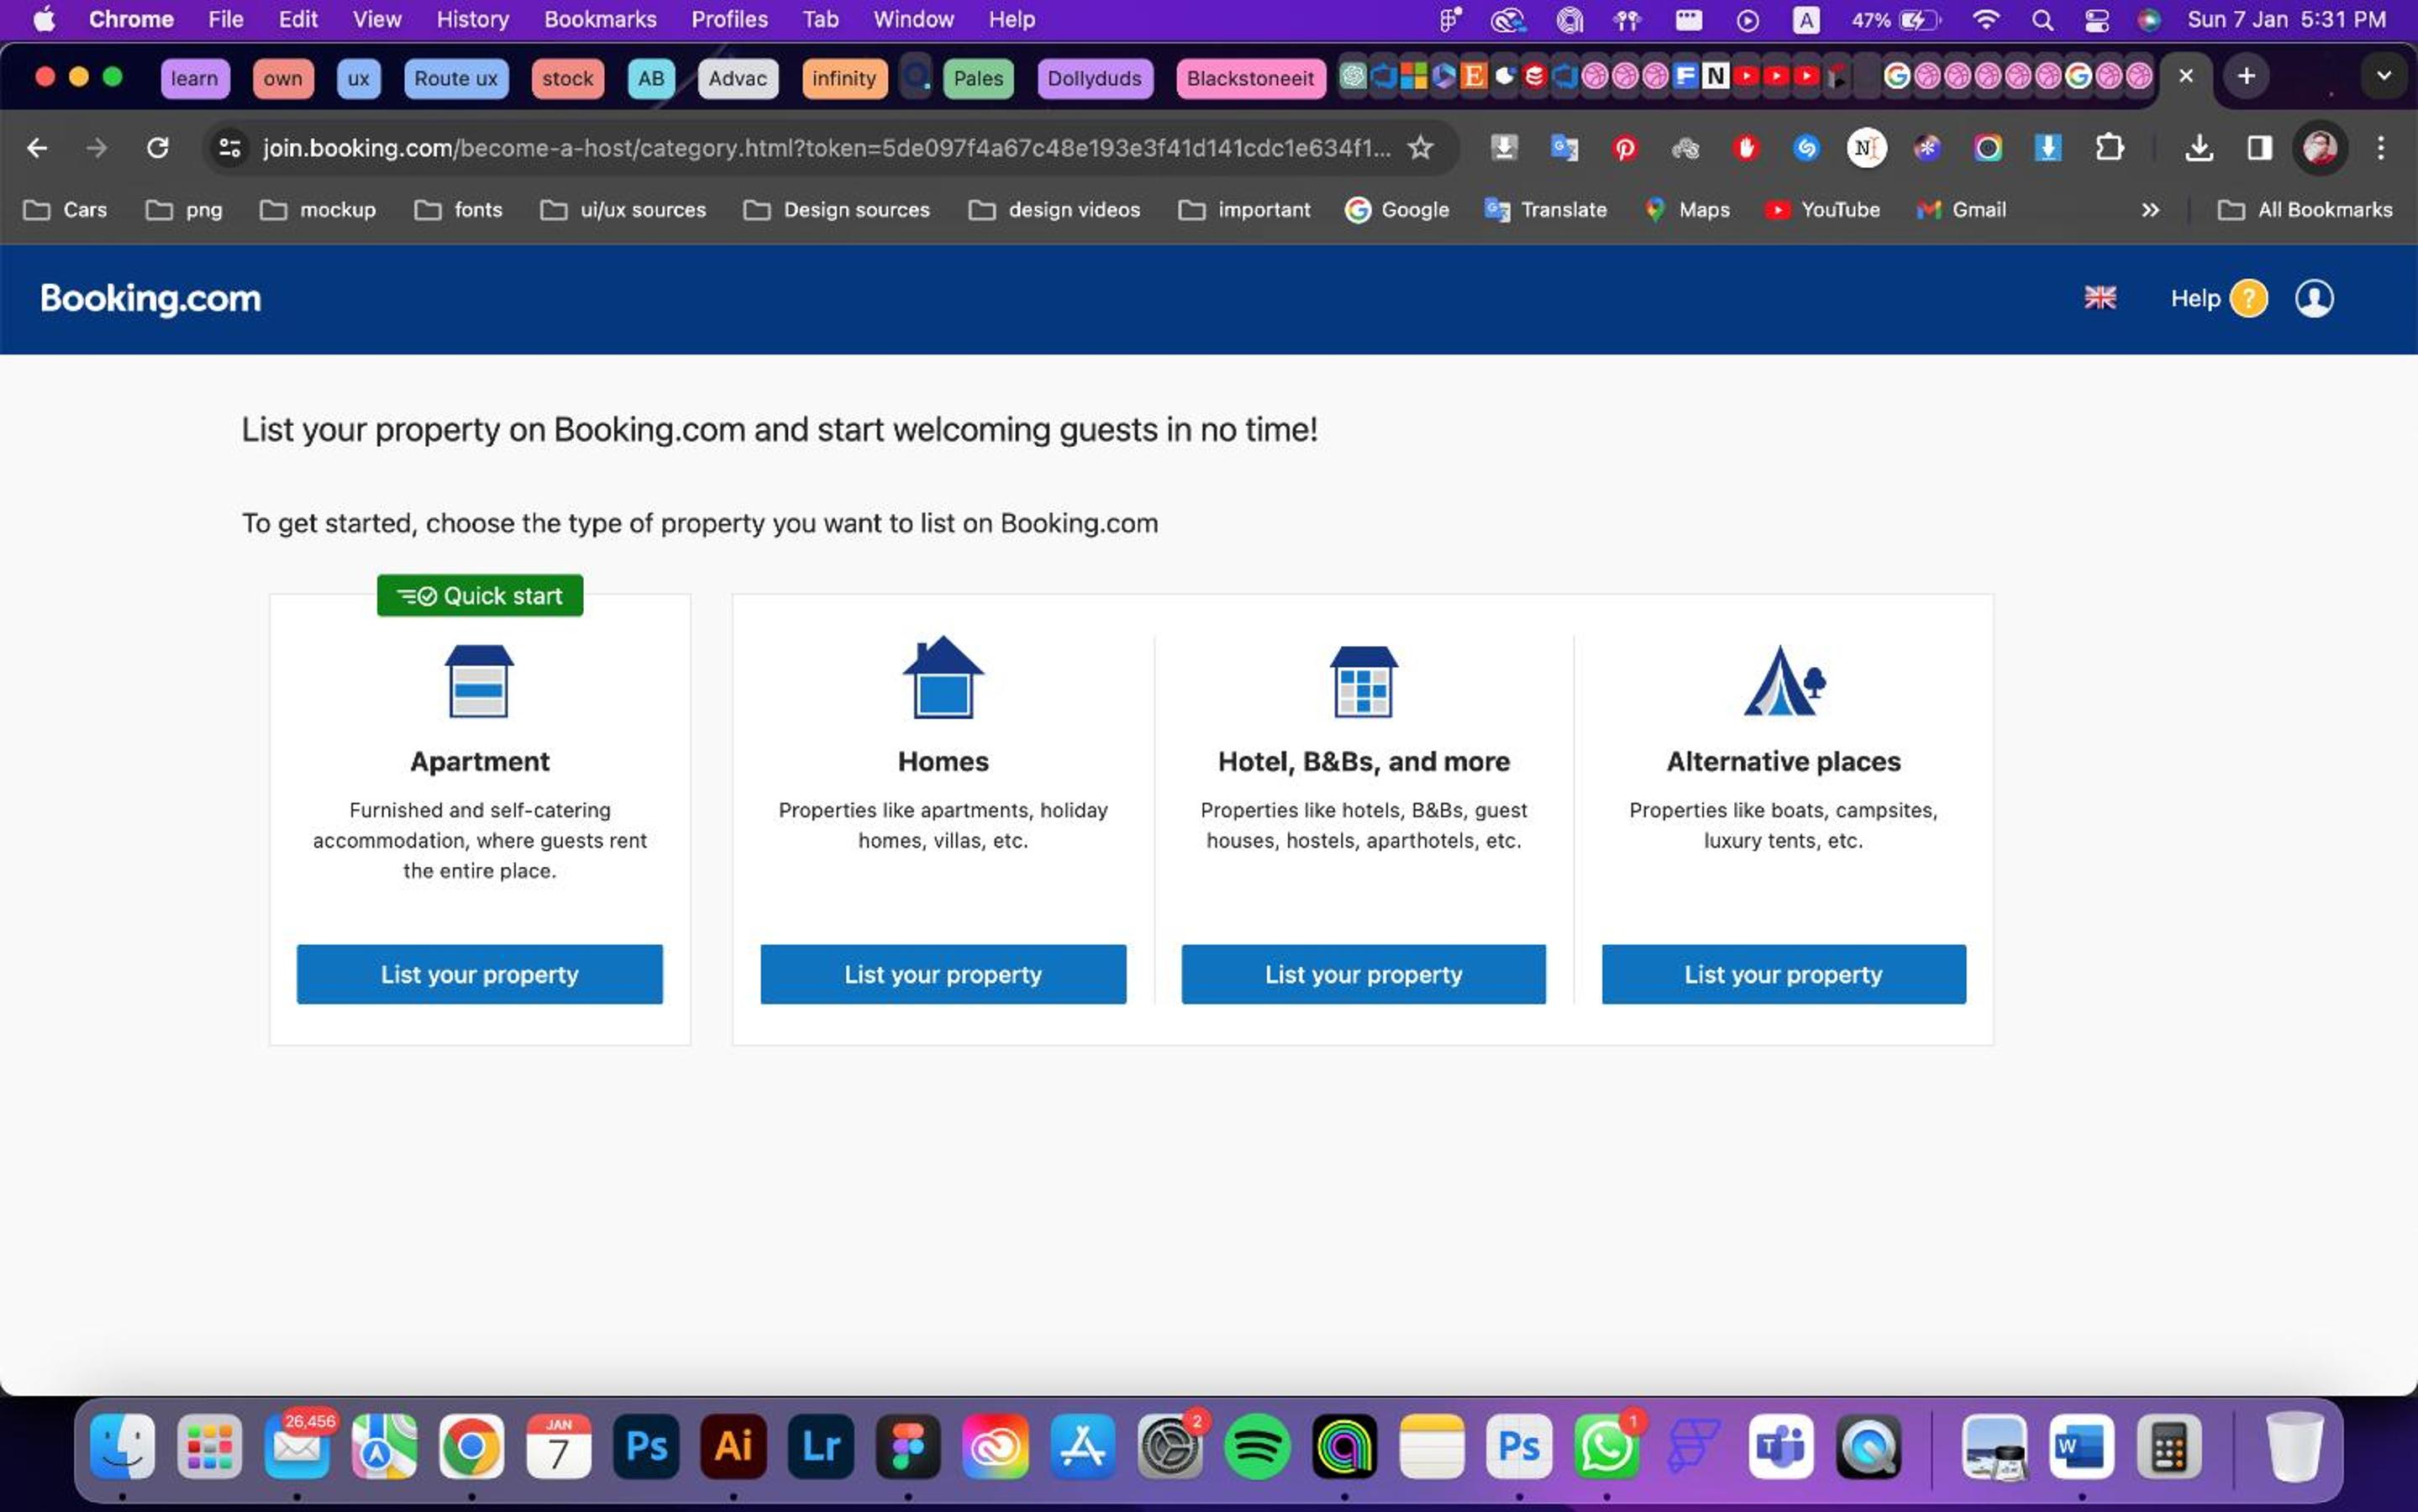
Task: Open the Design sources bookmark folder
Action: click(837, 210)
